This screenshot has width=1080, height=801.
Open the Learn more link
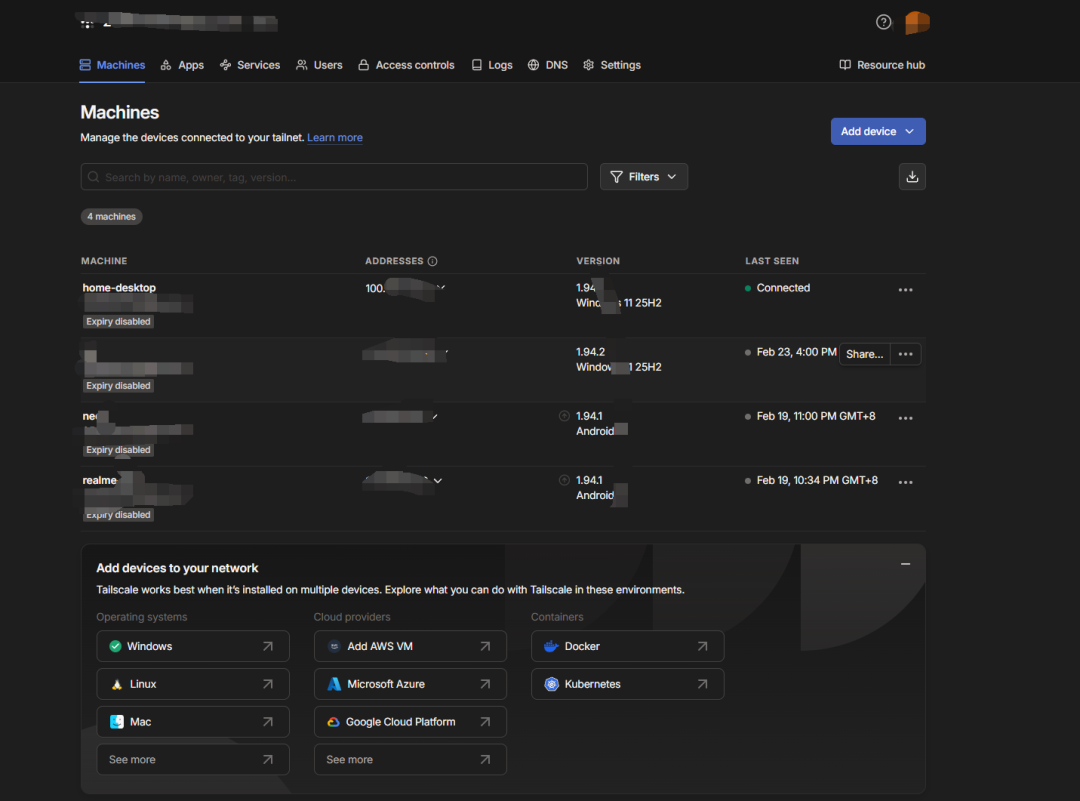(335, 138)
